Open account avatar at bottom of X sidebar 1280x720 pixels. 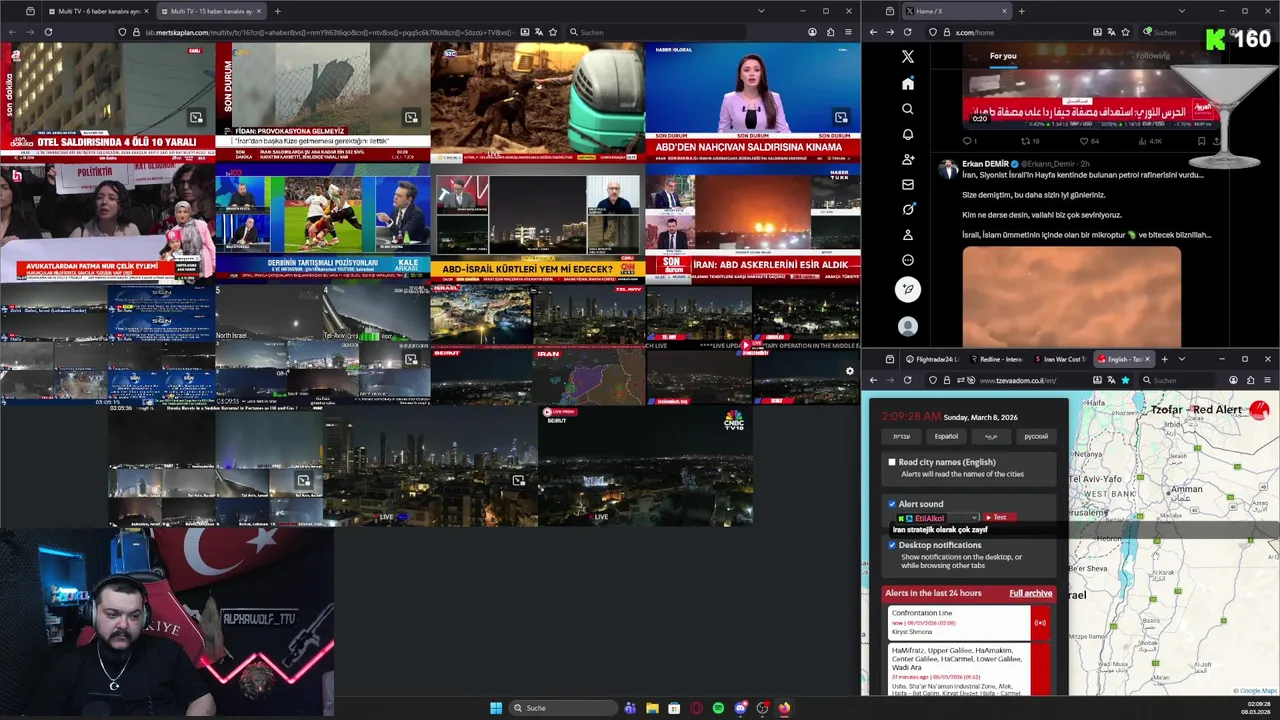click(908, 326)
